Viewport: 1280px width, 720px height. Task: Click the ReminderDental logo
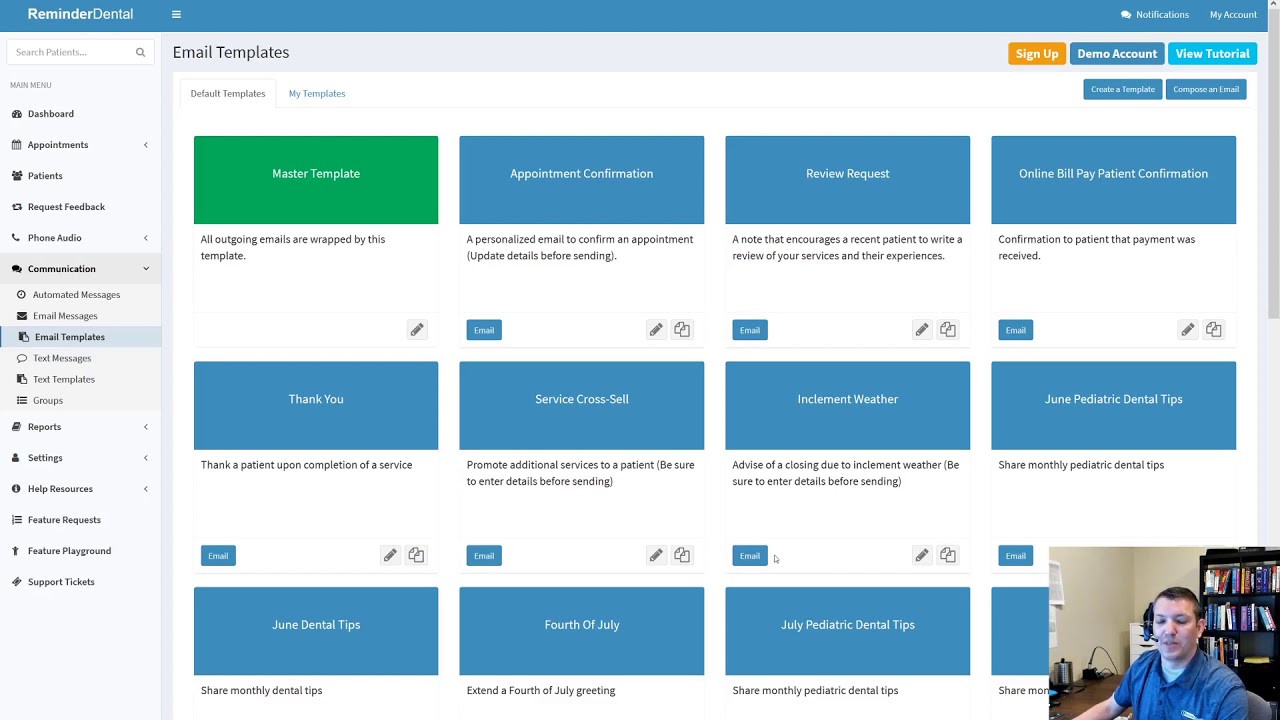click(80, 14)
